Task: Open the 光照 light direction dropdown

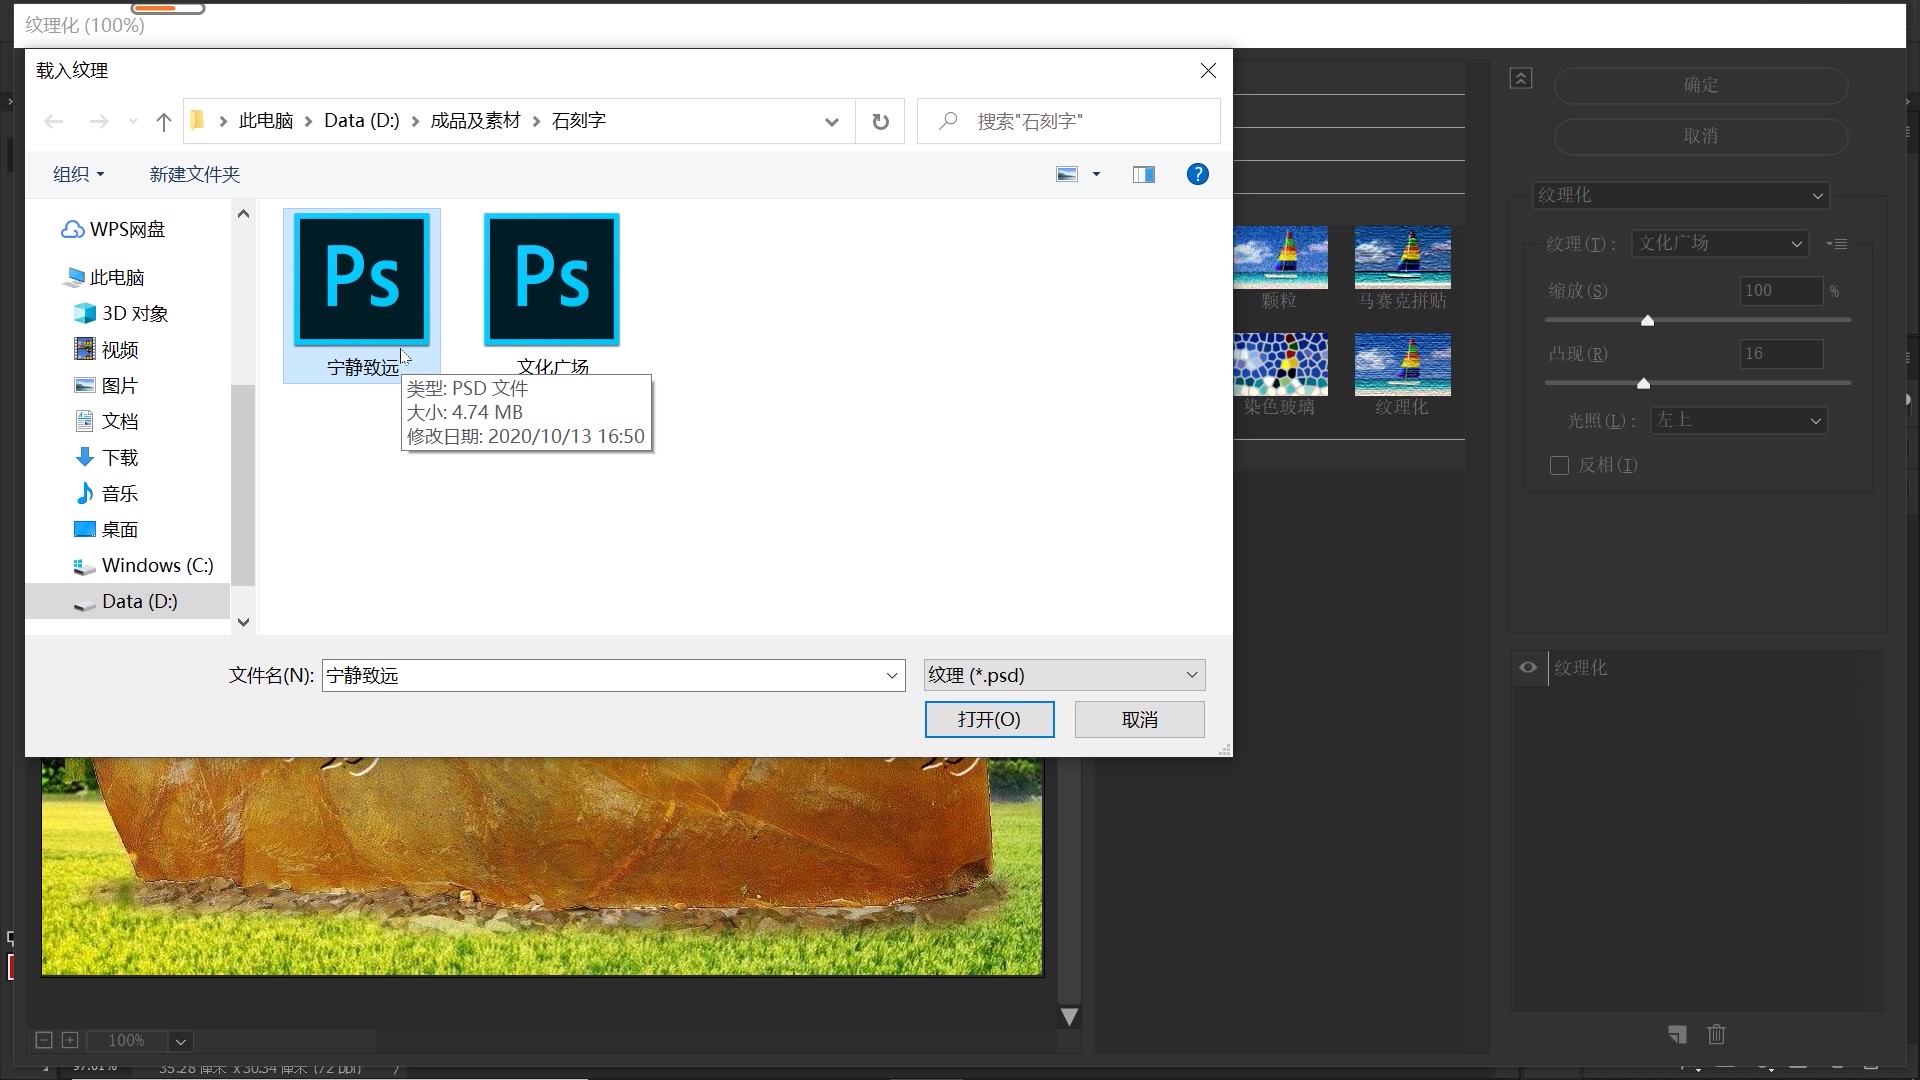Action: coord(1738,420)
